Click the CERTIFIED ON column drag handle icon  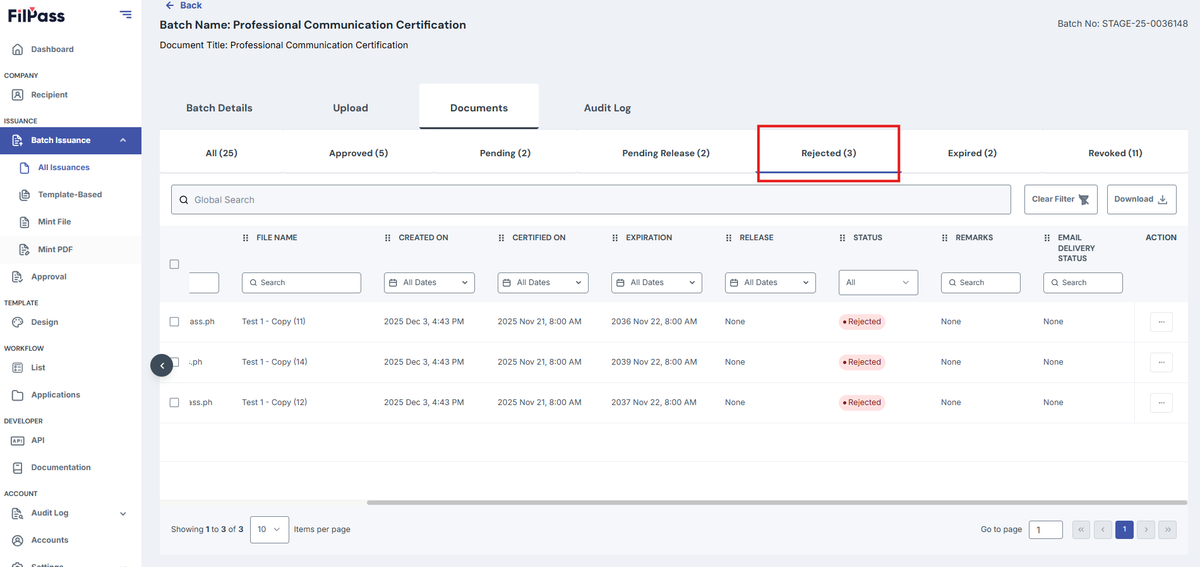point(502,238)
